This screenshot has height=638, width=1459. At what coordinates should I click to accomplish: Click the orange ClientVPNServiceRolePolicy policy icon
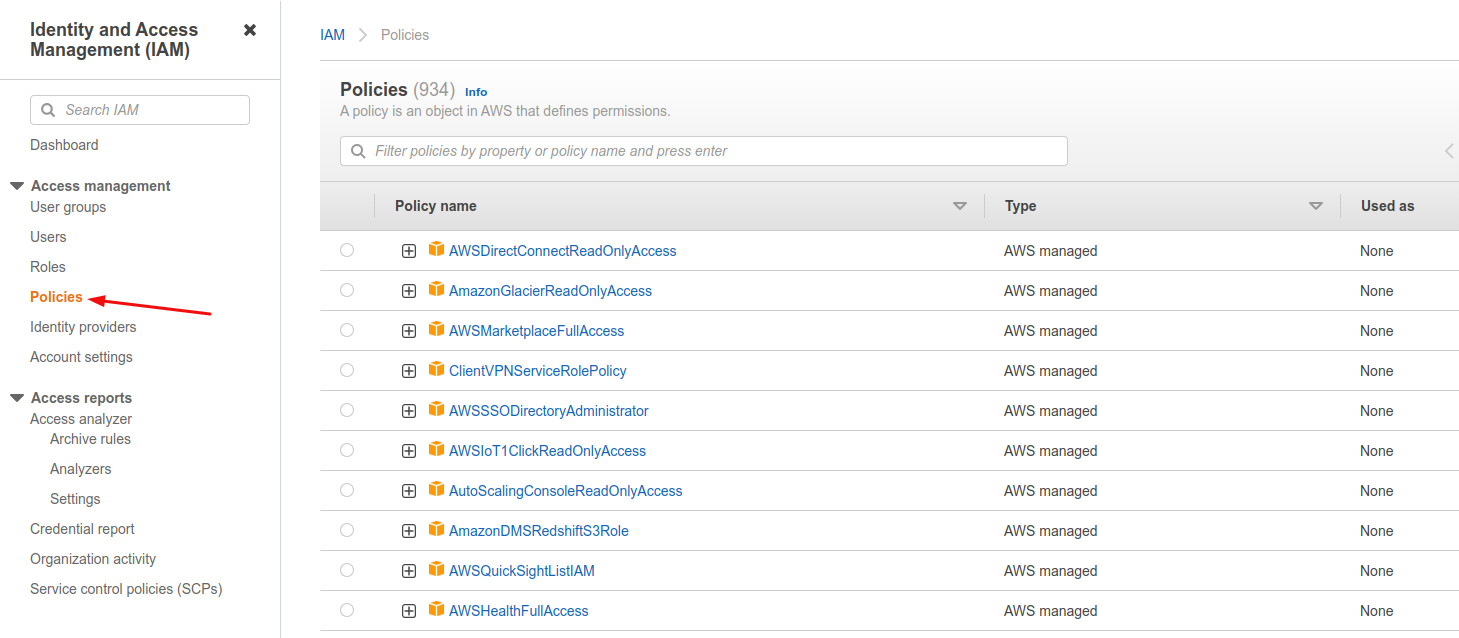point(436,369)
